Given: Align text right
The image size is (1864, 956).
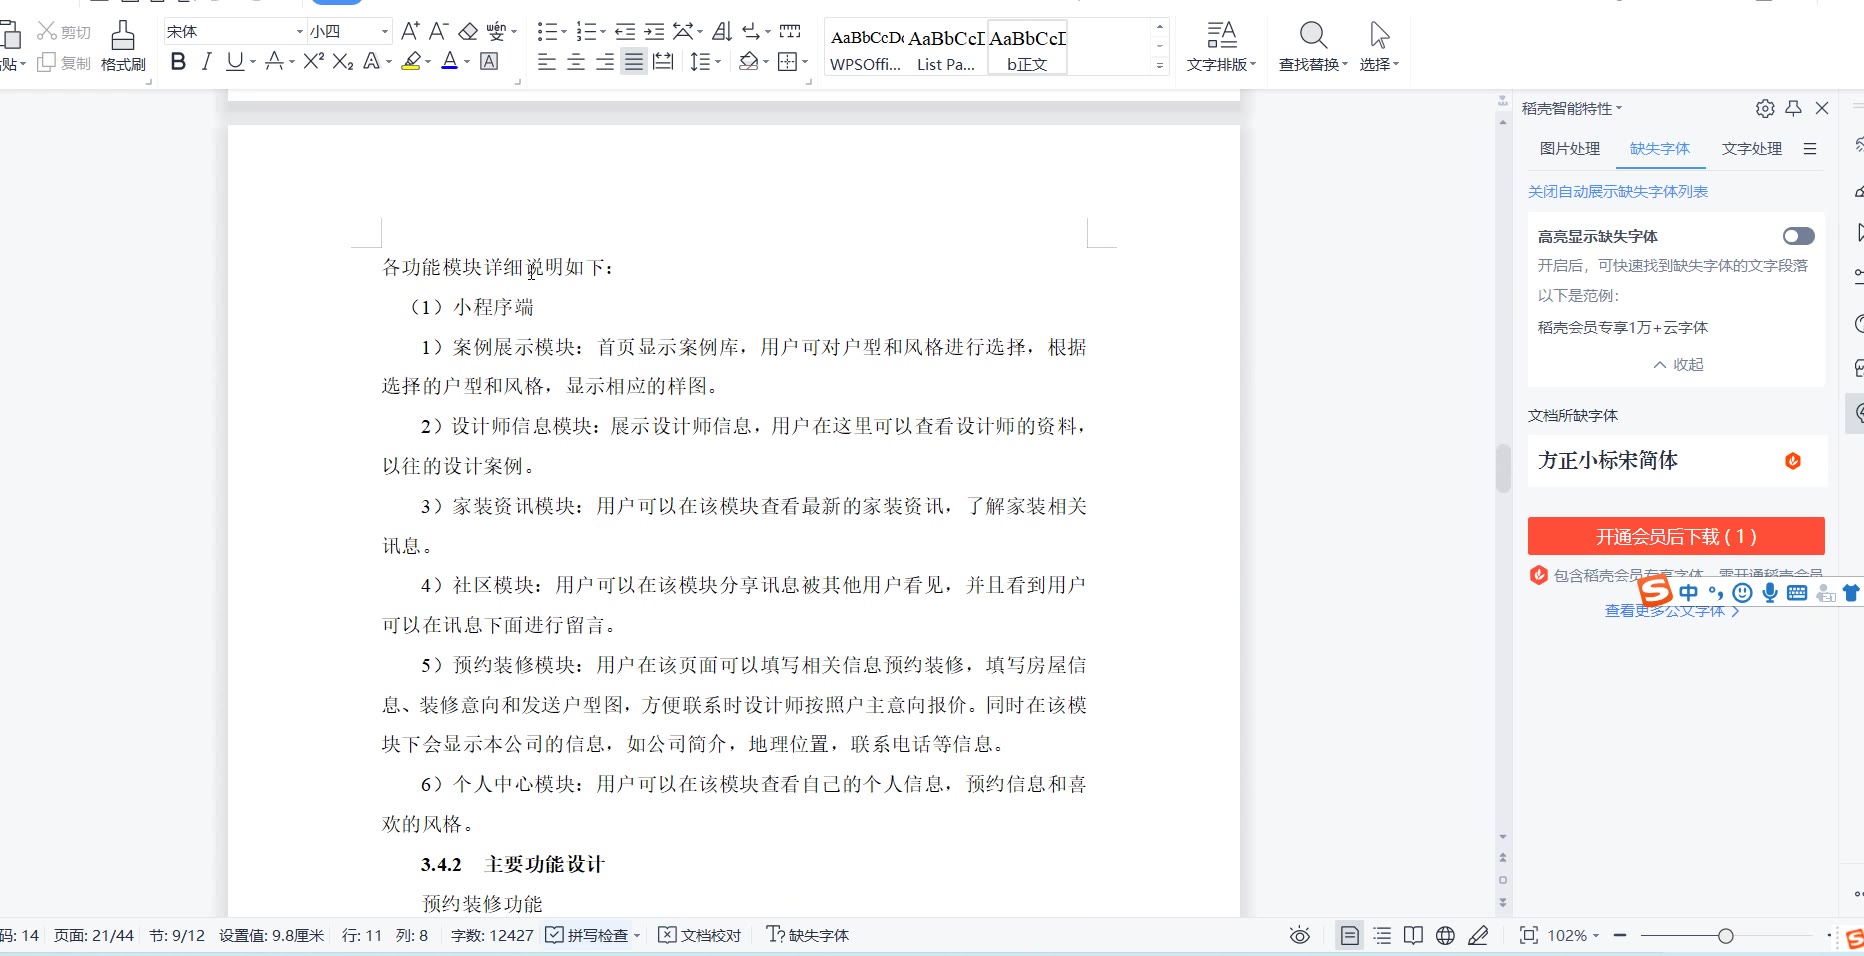Looking at the screenshot, I should pyautogui.click(x=605, y=62).
